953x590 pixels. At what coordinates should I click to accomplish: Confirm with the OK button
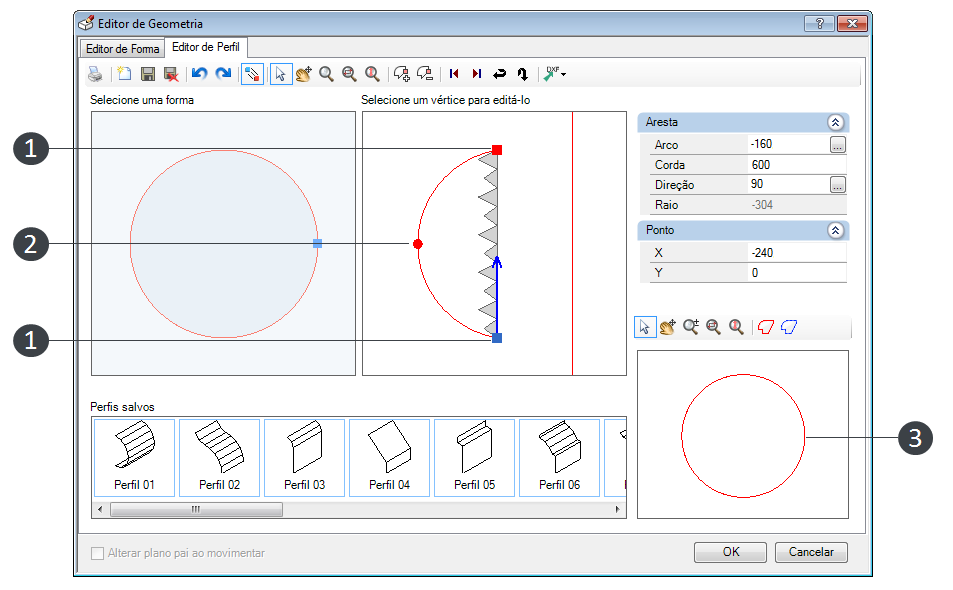pos(731,552)
